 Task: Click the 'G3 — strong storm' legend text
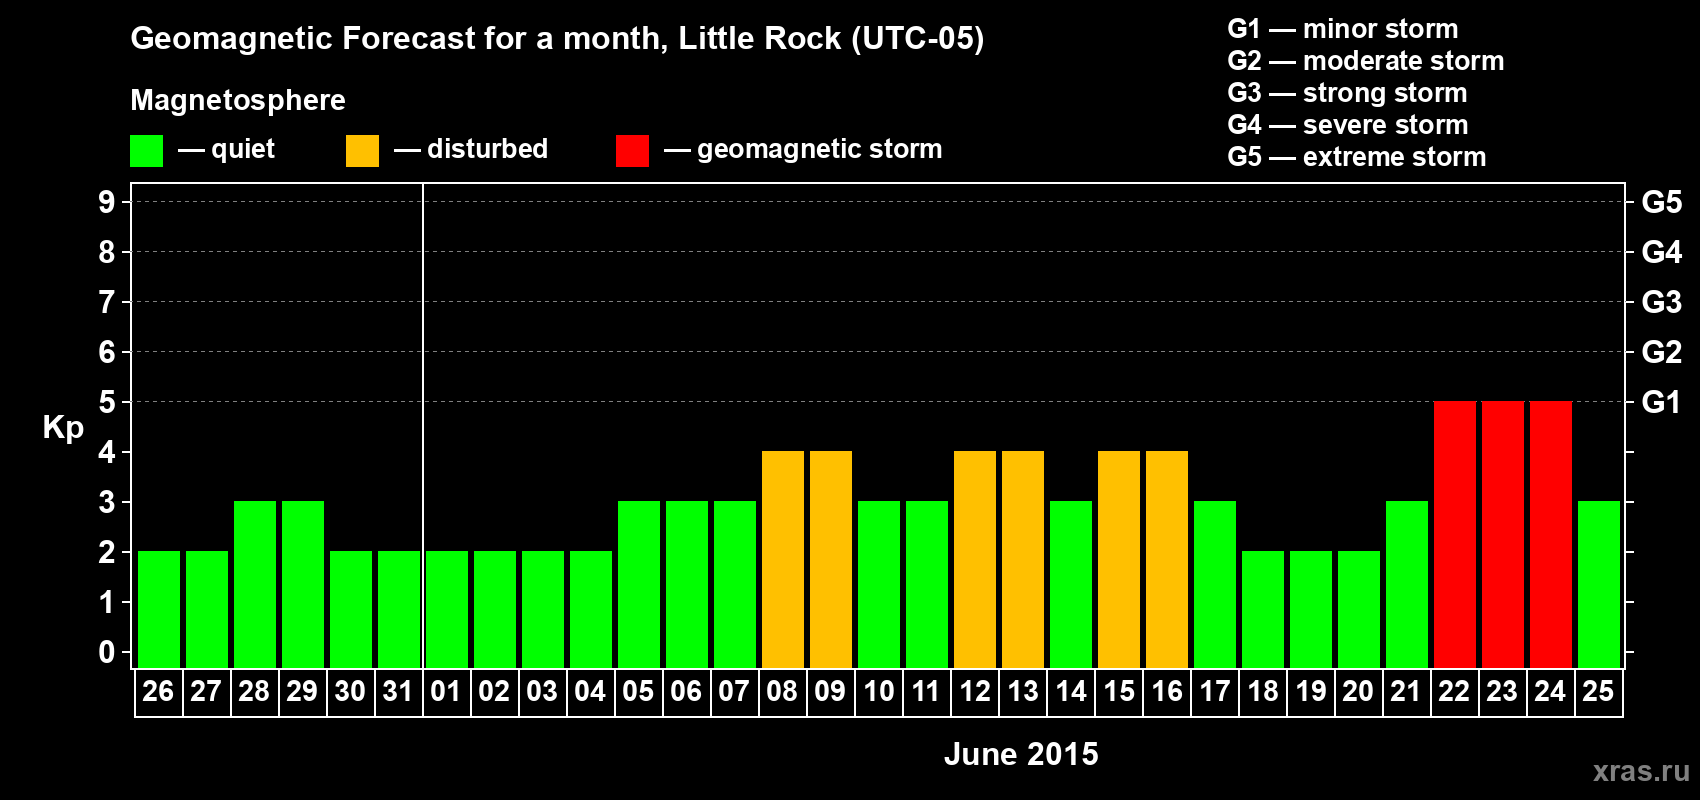(1347, 93)
